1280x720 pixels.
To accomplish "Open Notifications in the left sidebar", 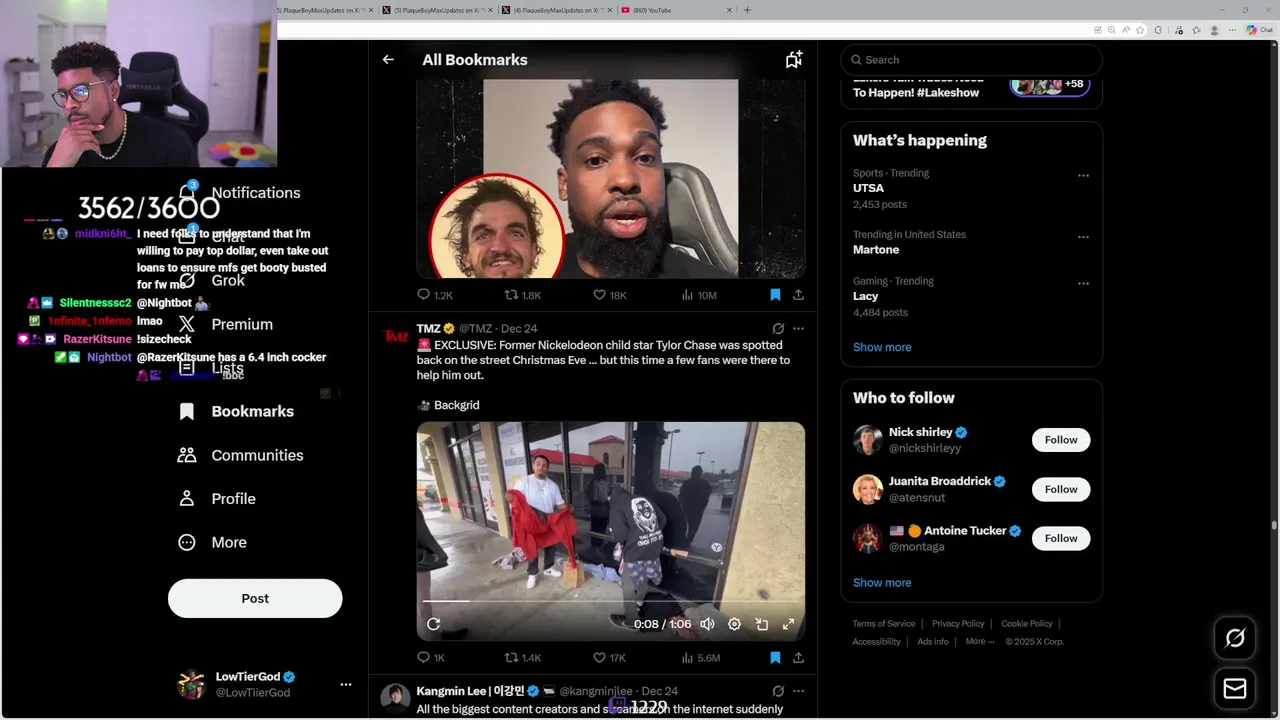I will (x=240, y=192).
